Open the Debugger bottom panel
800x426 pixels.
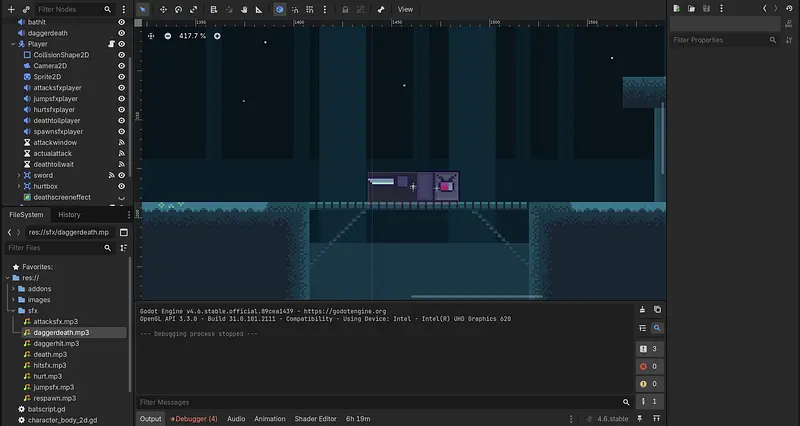[194, 419]
